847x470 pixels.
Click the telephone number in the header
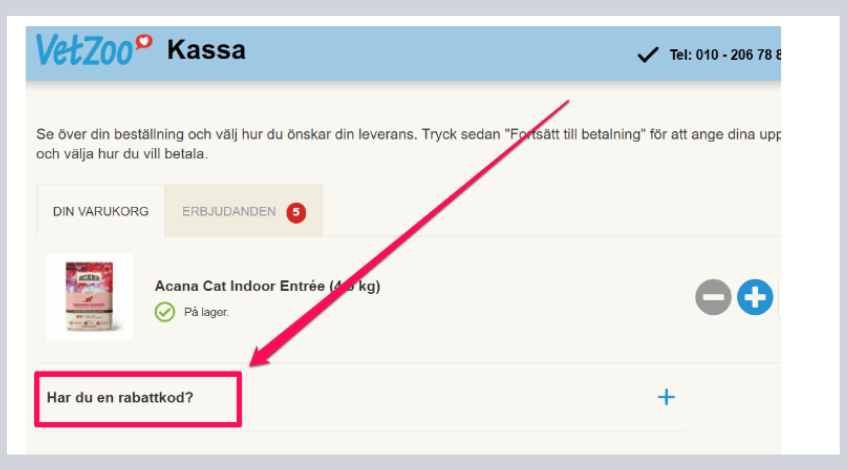tap(725, 55)
